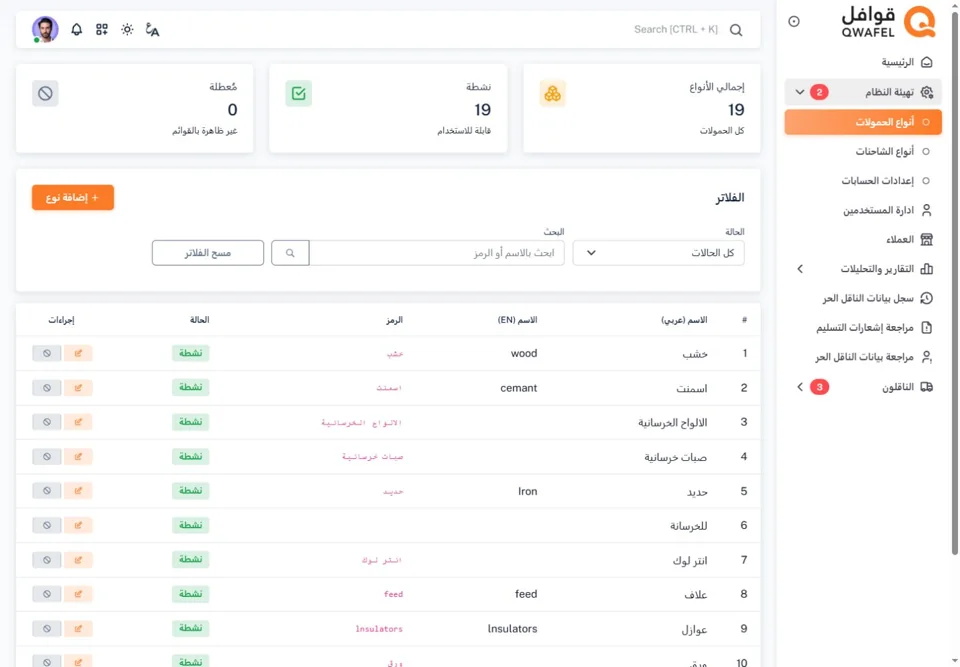Image resolution: width=960 pixels, height=667 pixels.
Task: Click the Qwafel logo
Action: tap(888, 21)
